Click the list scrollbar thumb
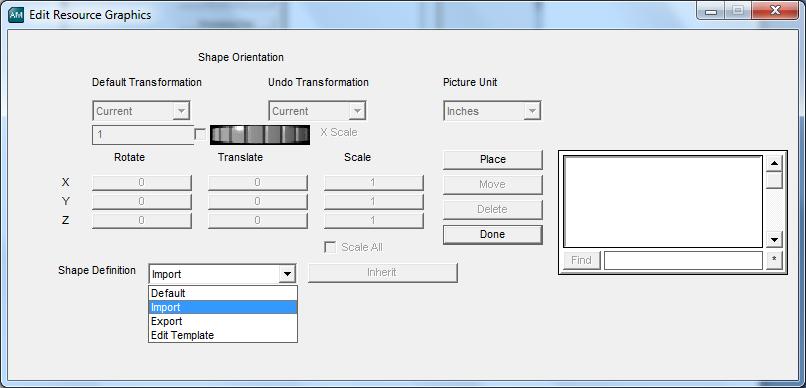The image size is (806, 388). click(774, 181)
